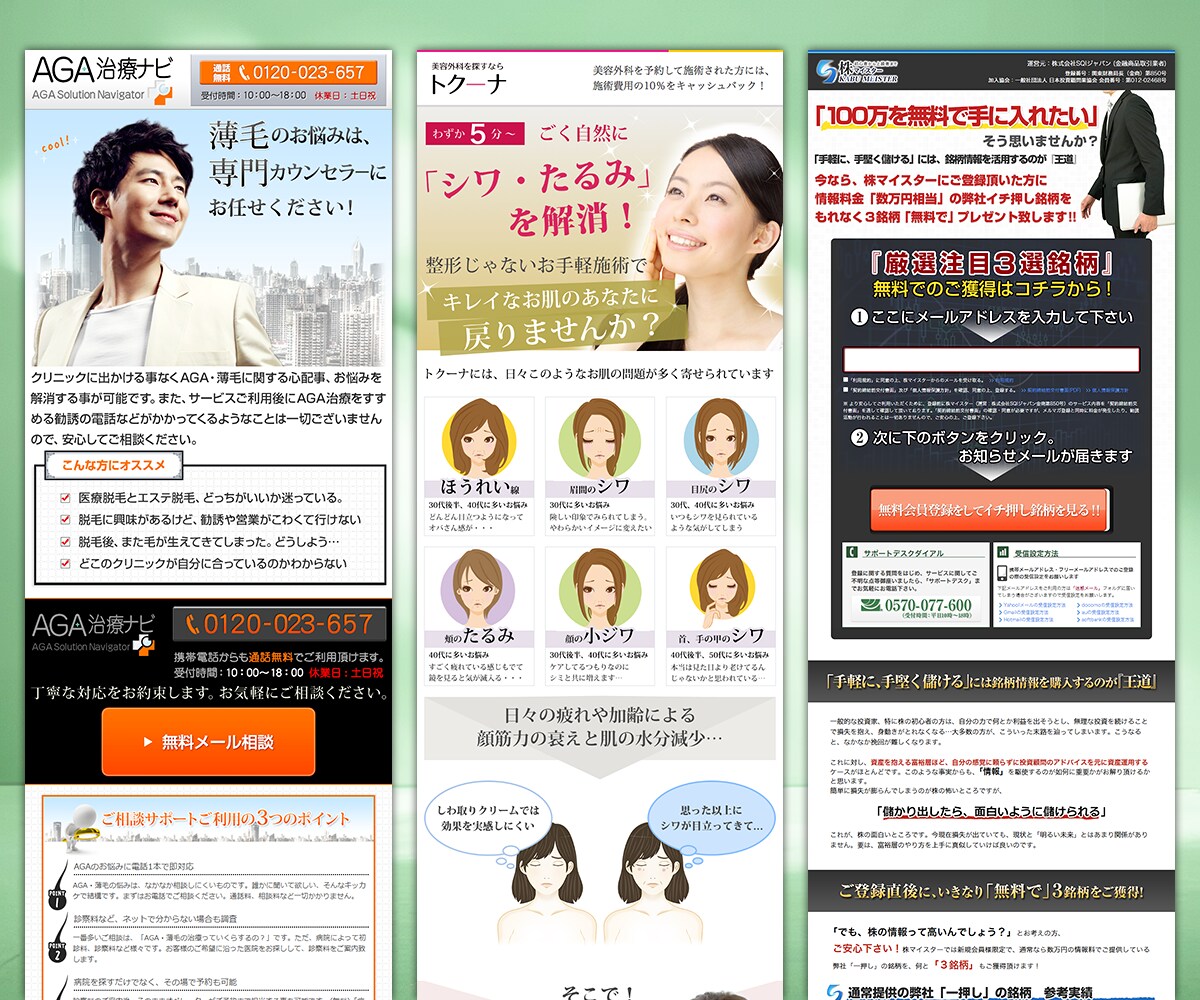This screenshot has height=1000, width=1200.
Task: Click the 株マイスター KABU MEISTER logo
Action: (857, 70)
